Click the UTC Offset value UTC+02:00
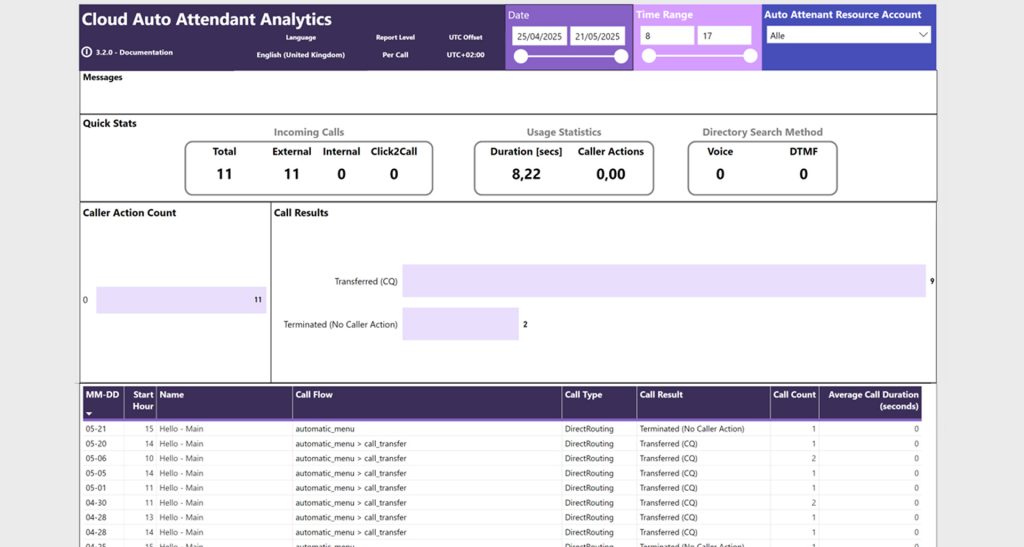The width and height of the screenshot is (1024, 547). [466, 55]
